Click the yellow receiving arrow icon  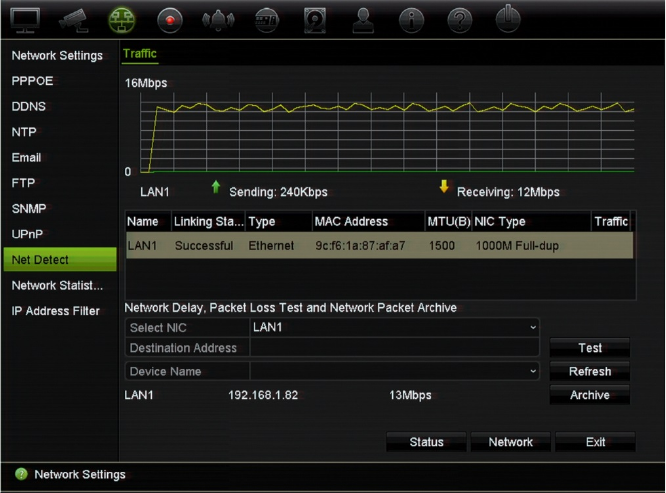[x=444, y=186]
